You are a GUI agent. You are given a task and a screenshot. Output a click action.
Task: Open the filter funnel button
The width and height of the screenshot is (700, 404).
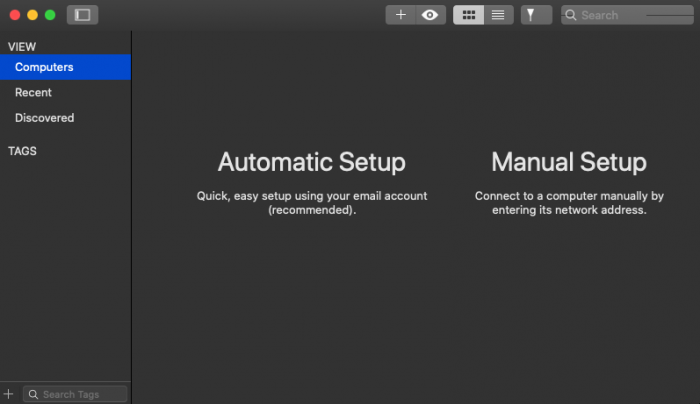tap(536, 15)
